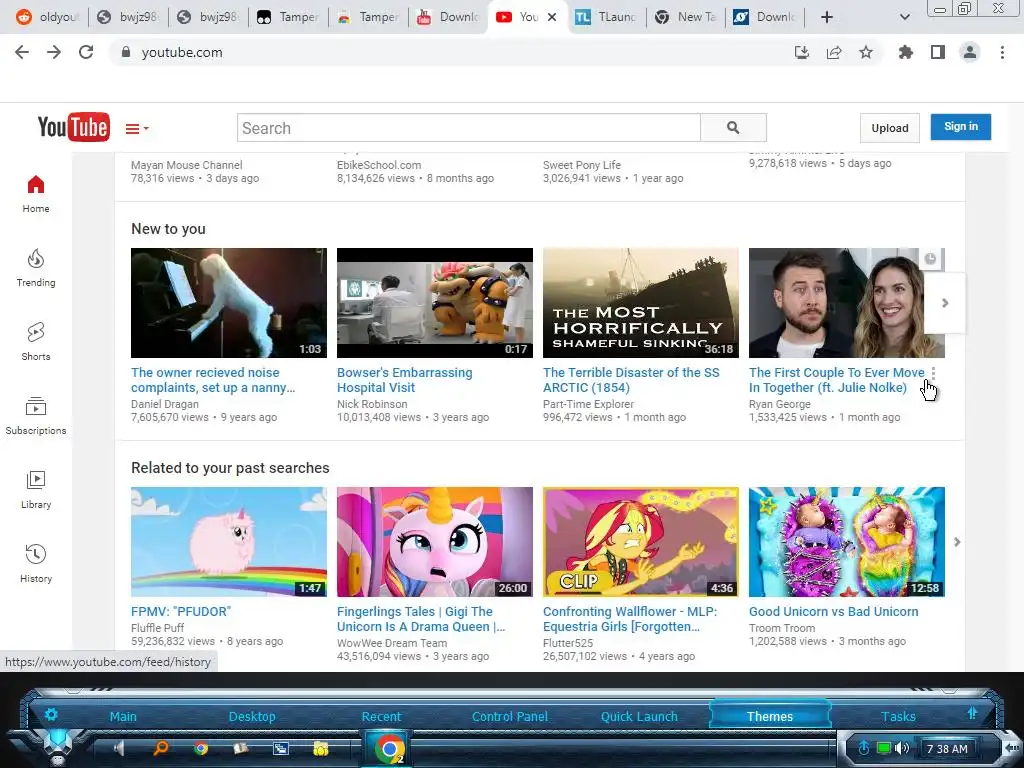Switch to the TLaunc tab

point(607,17)
